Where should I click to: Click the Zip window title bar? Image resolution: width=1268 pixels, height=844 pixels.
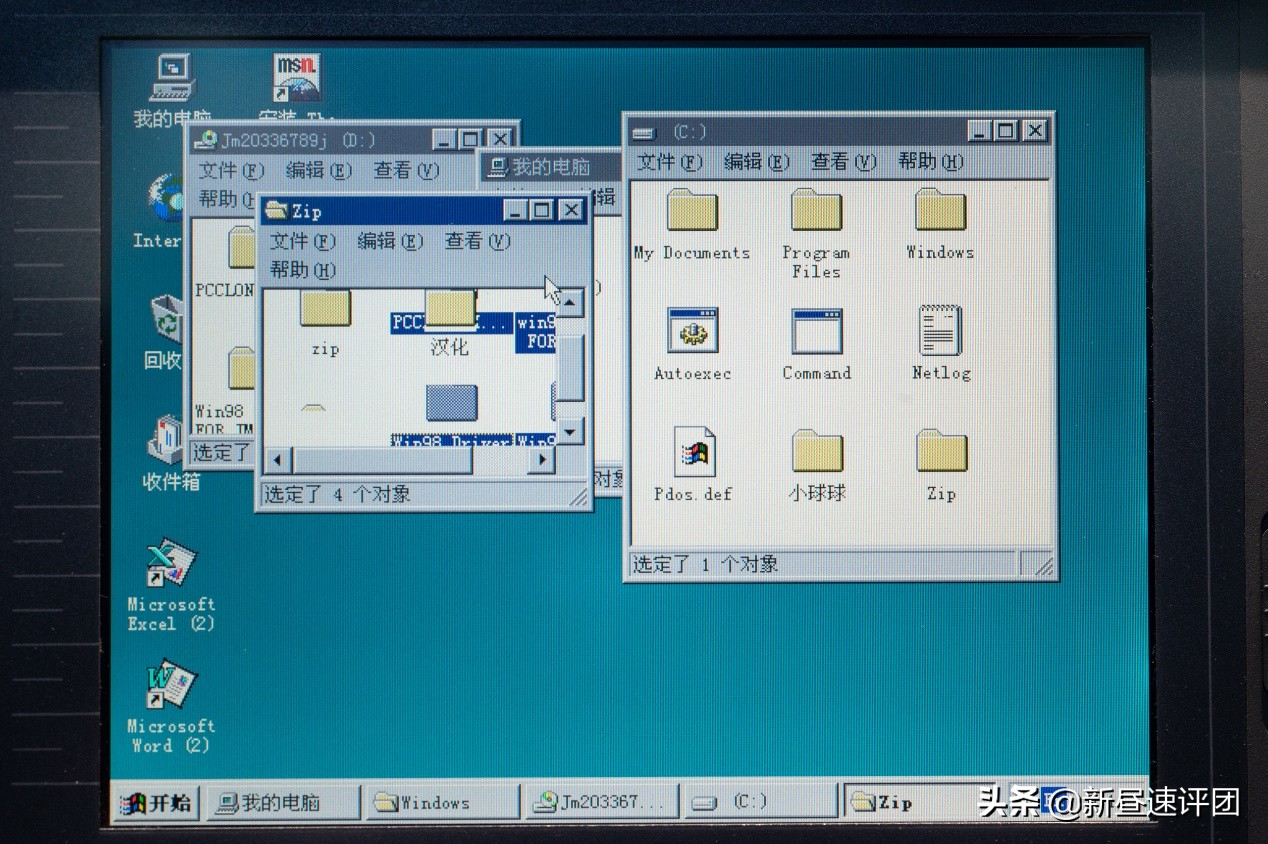tap(423, 211)
